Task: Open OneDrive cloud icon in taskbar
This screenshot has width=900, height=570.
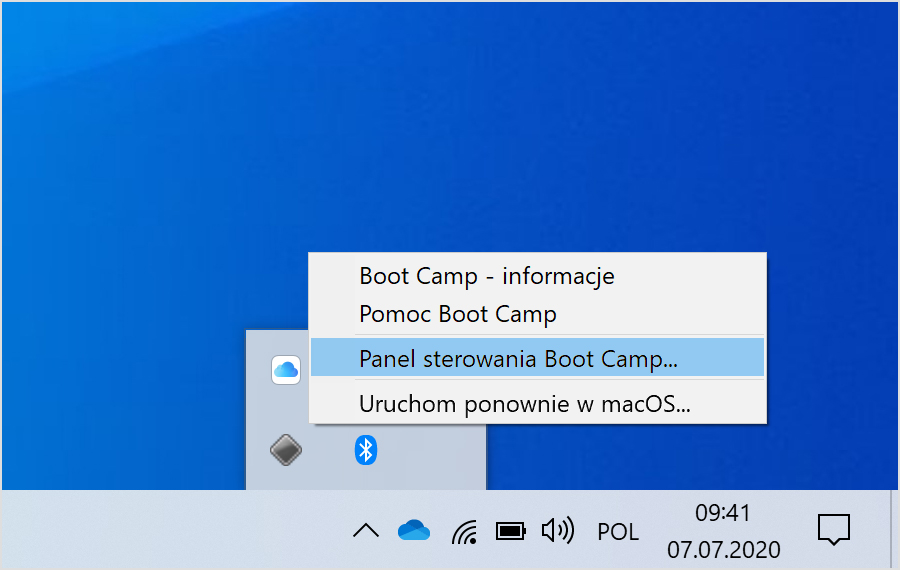Action: tap(414, 530)
